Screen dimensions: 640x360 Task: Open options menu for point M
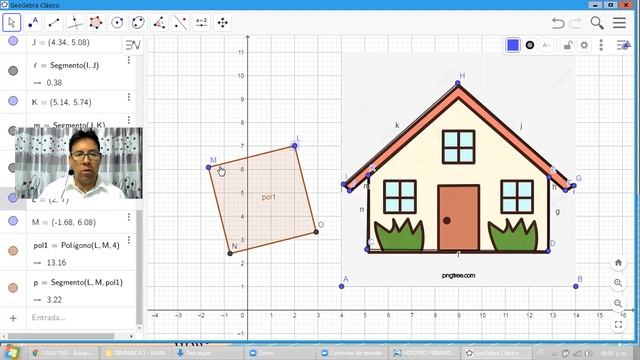[x=129, y=217]
